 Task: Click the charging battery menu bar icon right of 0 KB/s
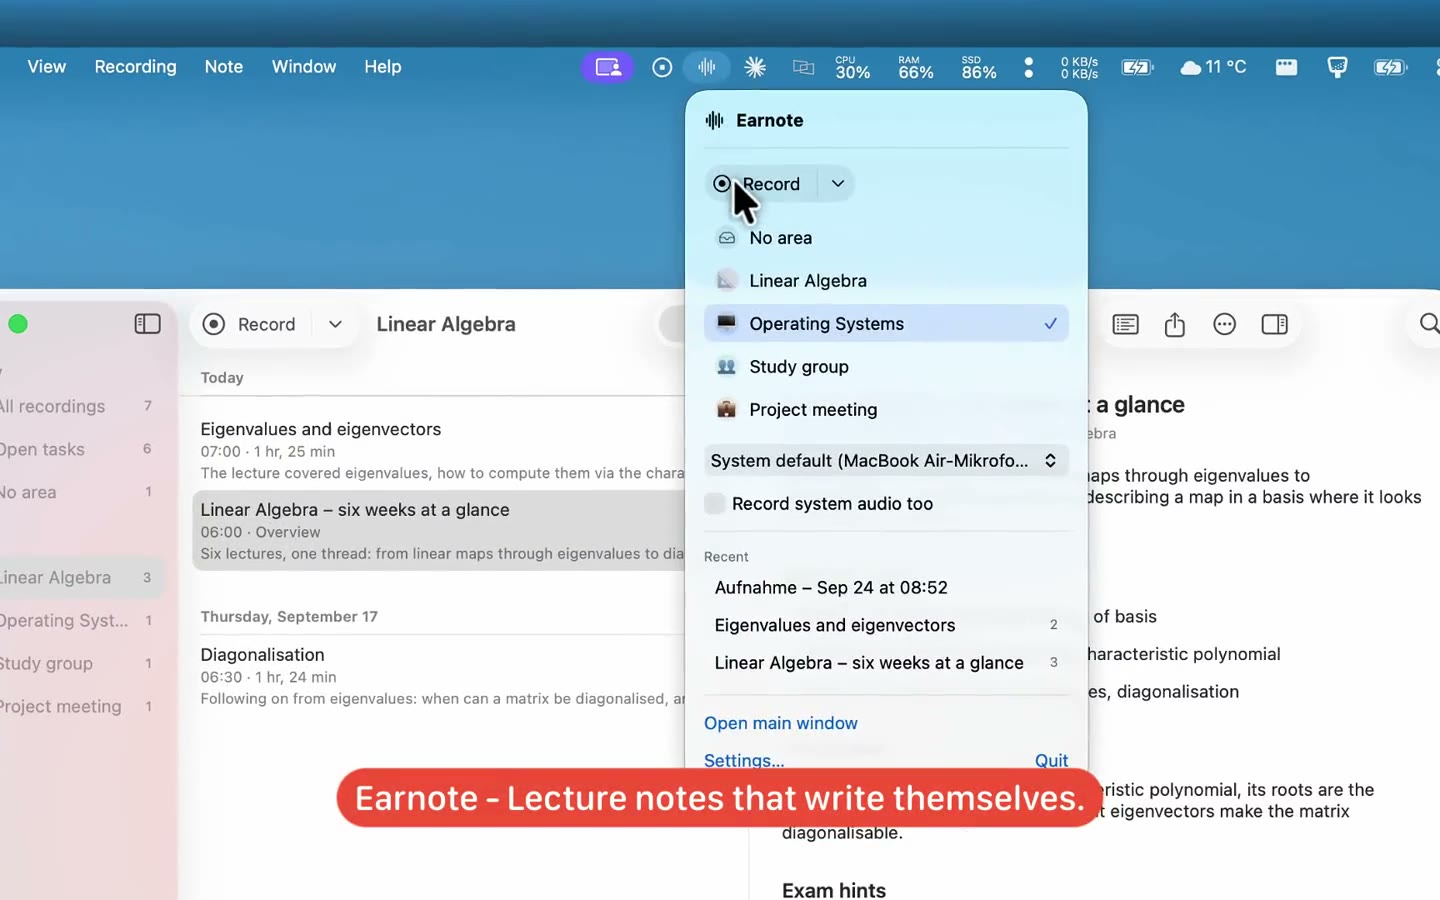(1137, 67)
